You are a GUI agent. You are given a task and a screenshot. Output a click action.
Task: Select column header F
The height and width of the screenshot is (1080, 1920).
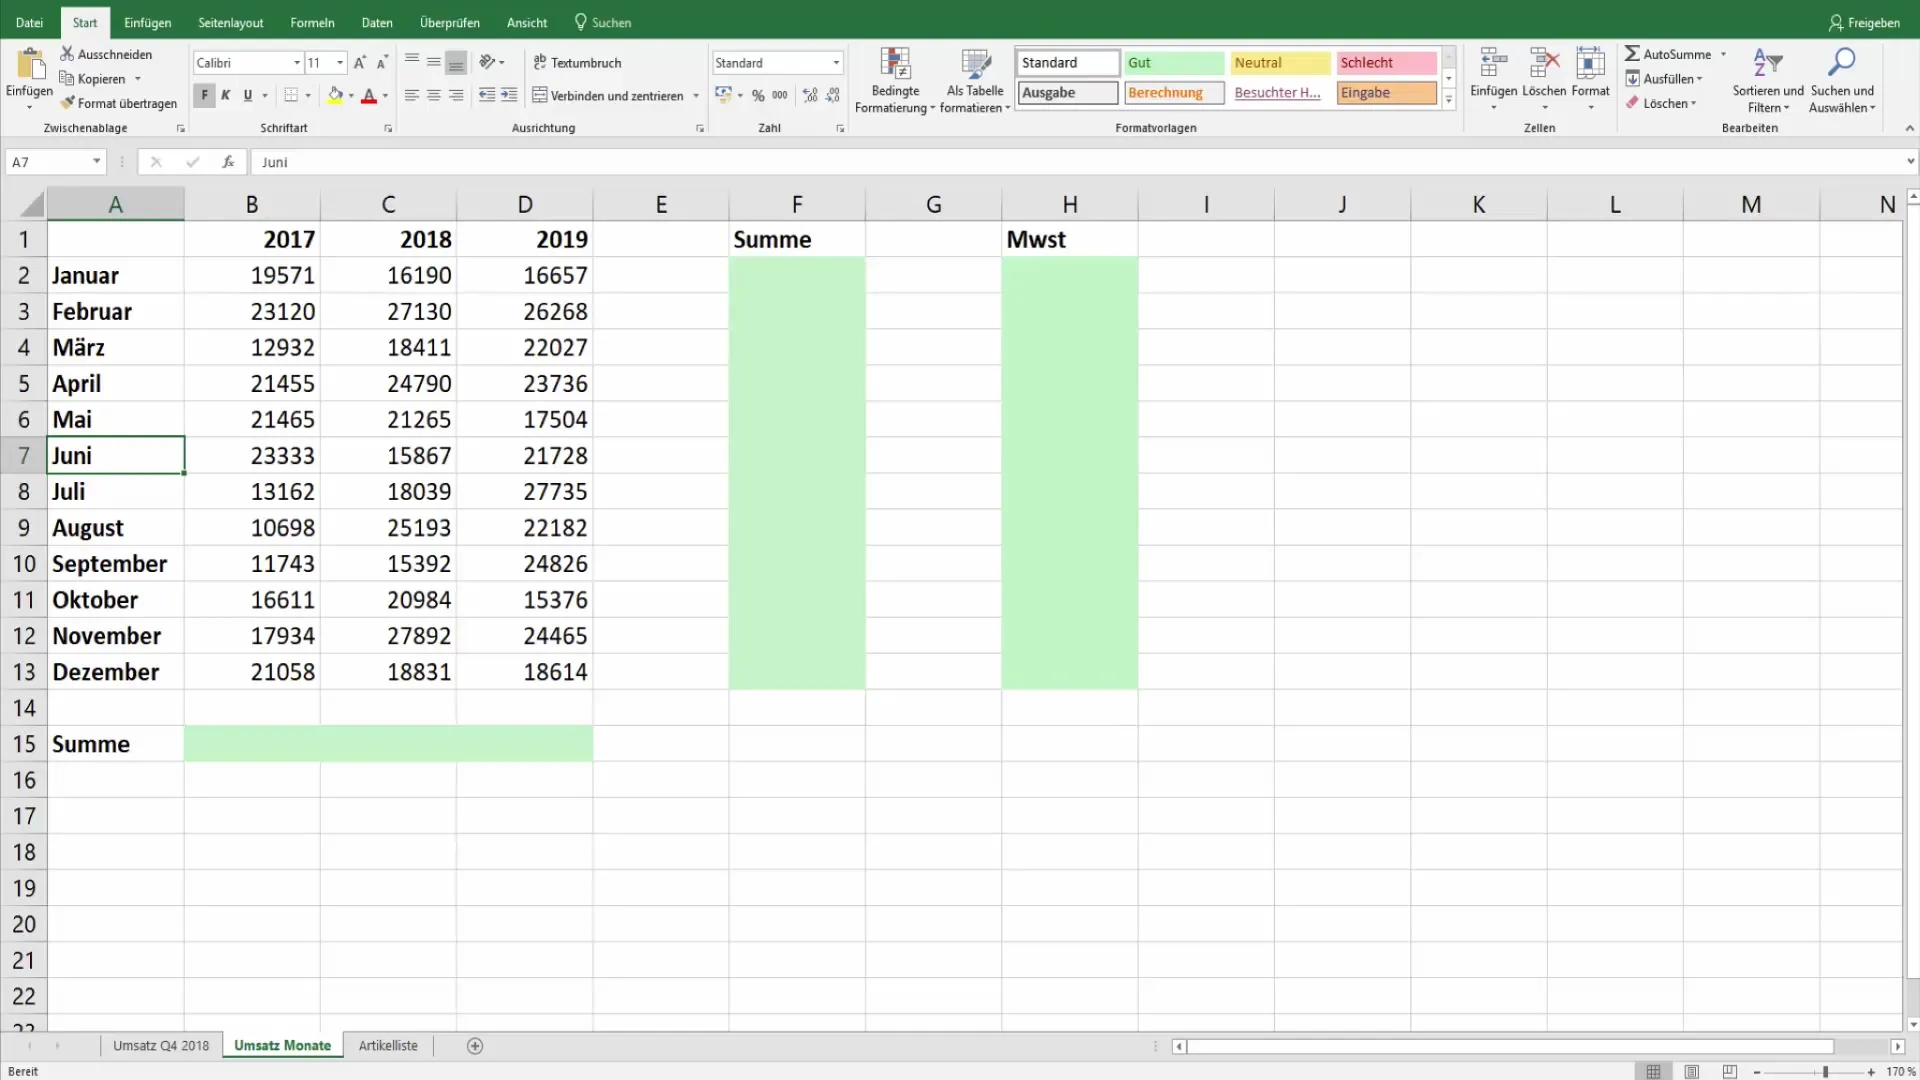797,204
